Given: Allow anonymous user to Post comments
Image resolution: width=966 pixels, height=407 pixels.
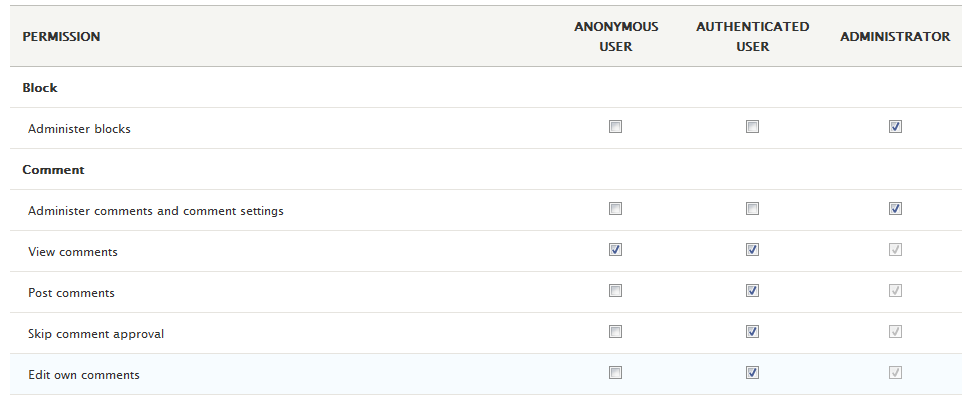Looking at the screenshot, I should tap(615, 291).
